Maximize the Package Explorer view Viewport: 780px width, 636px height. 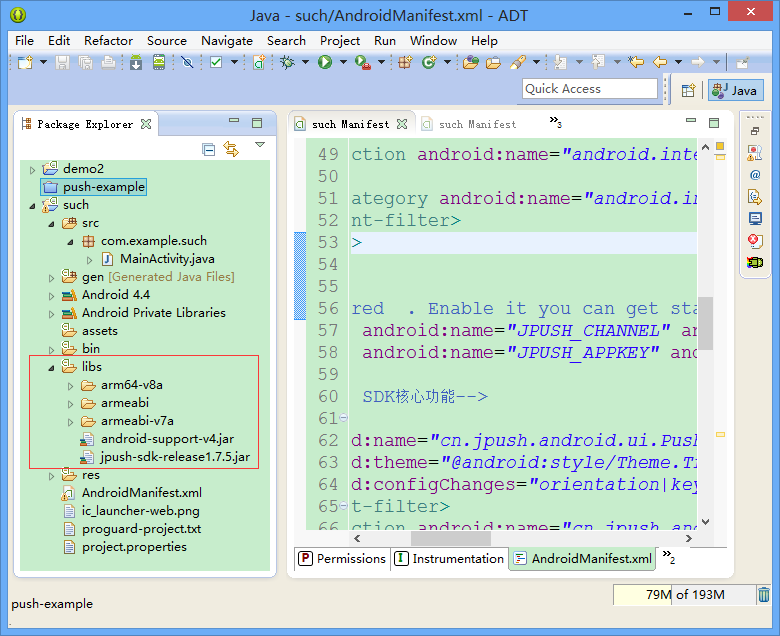[257, 123]
